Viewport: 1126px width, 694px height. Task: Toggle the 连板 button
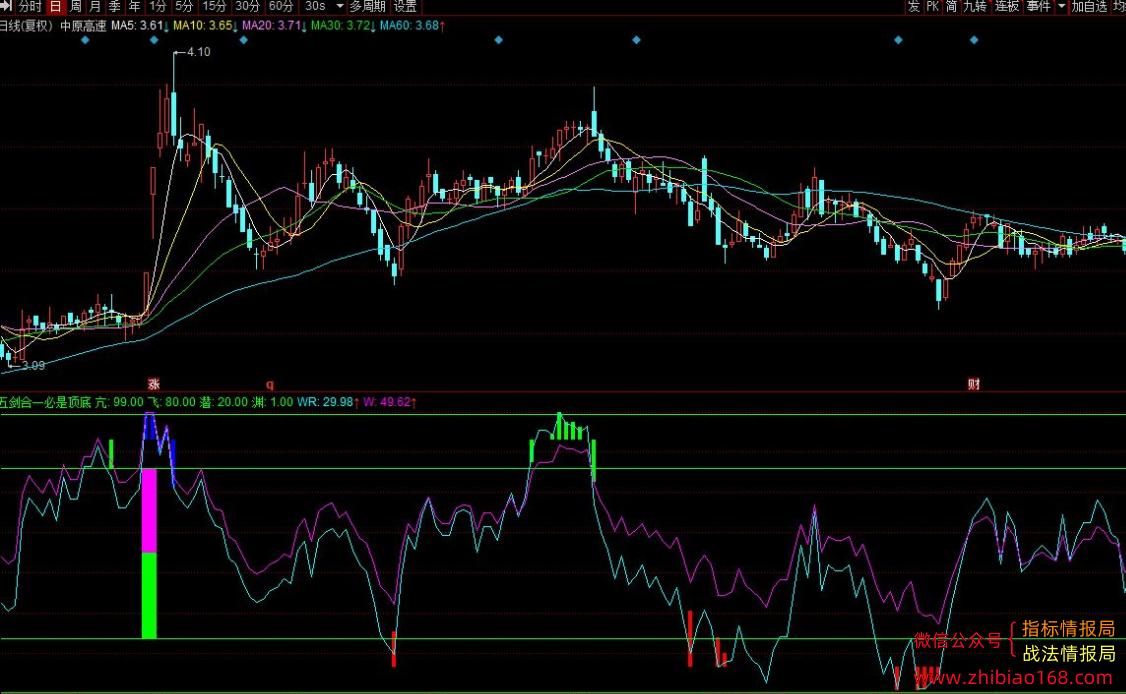point(1007,6)
